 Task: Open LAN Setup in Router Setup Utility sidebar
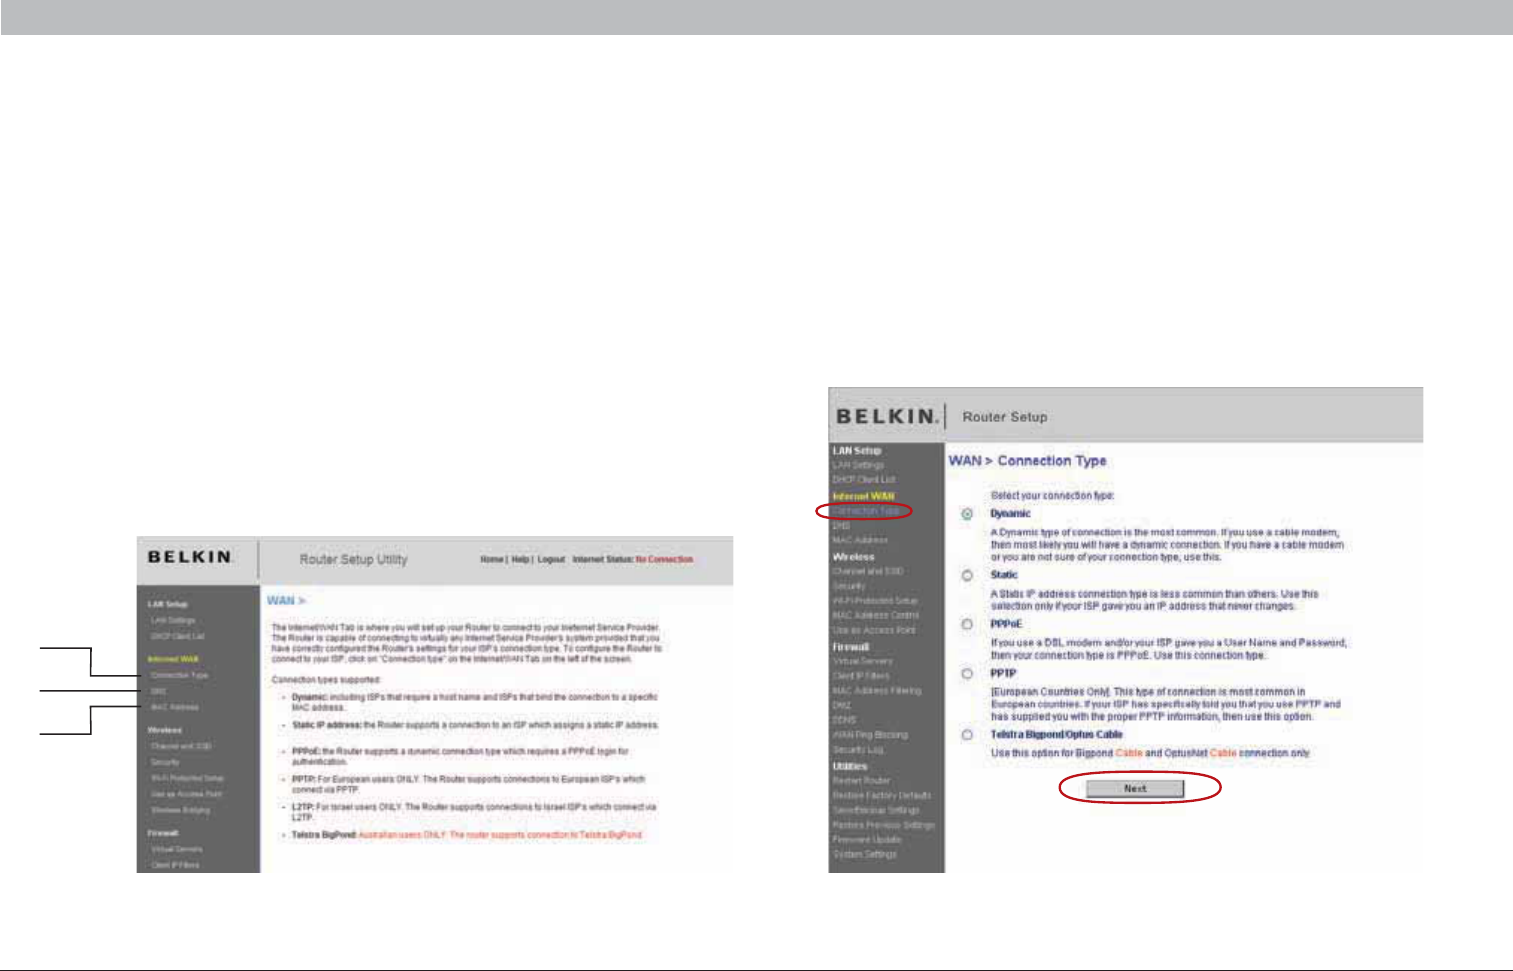point(167,604)
